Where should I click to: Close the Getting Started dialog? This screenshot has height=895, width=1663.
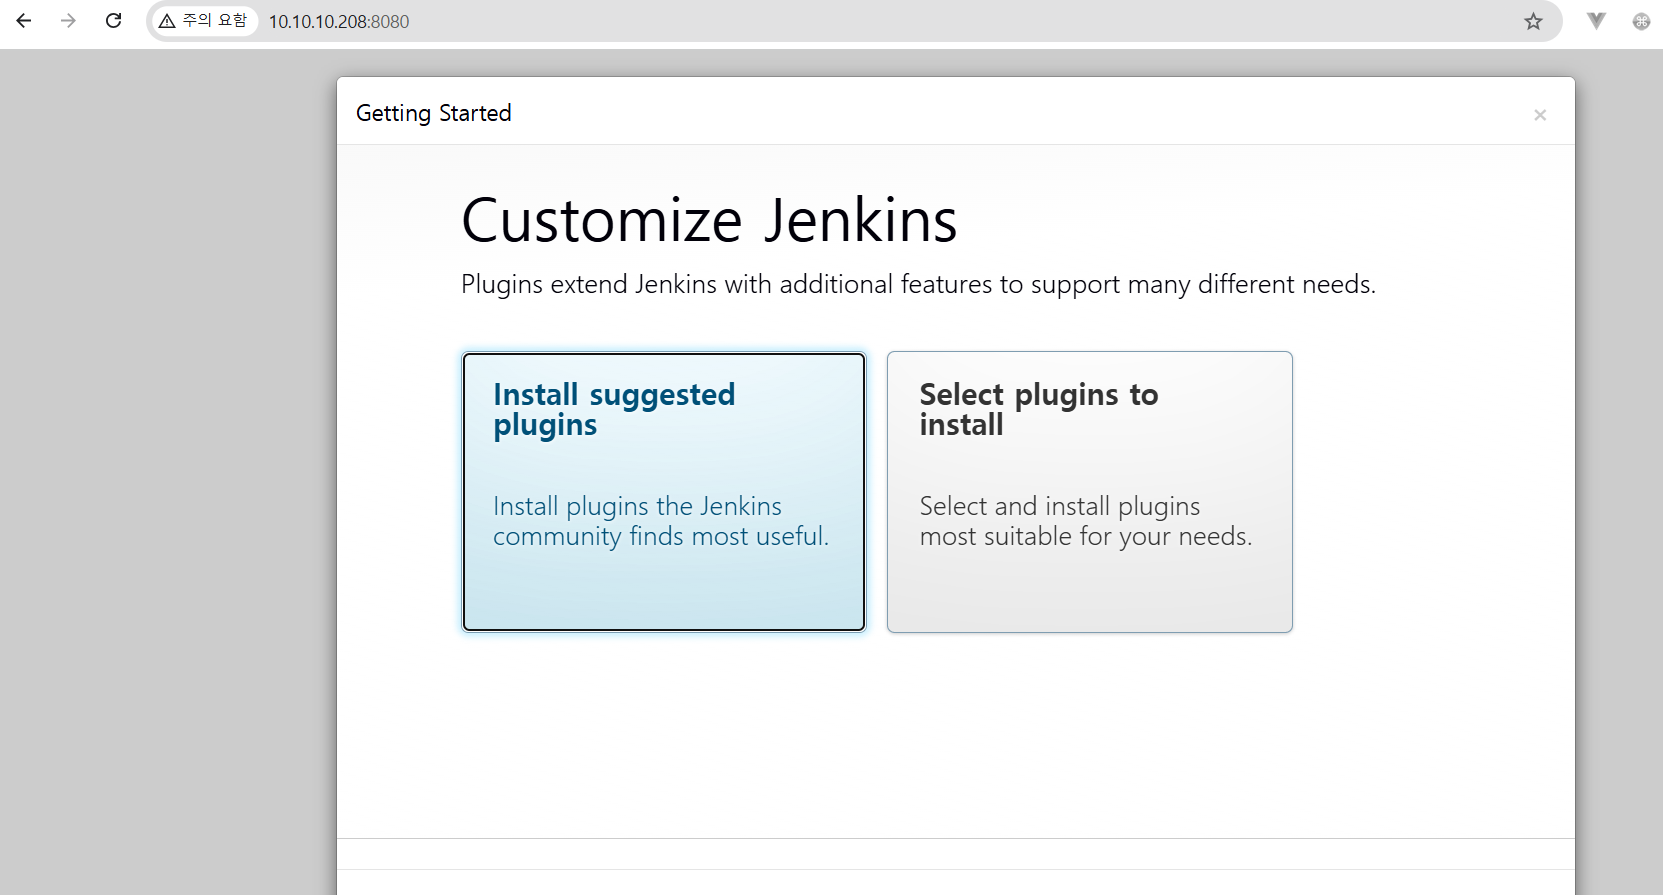click(x=1540, y=115)
